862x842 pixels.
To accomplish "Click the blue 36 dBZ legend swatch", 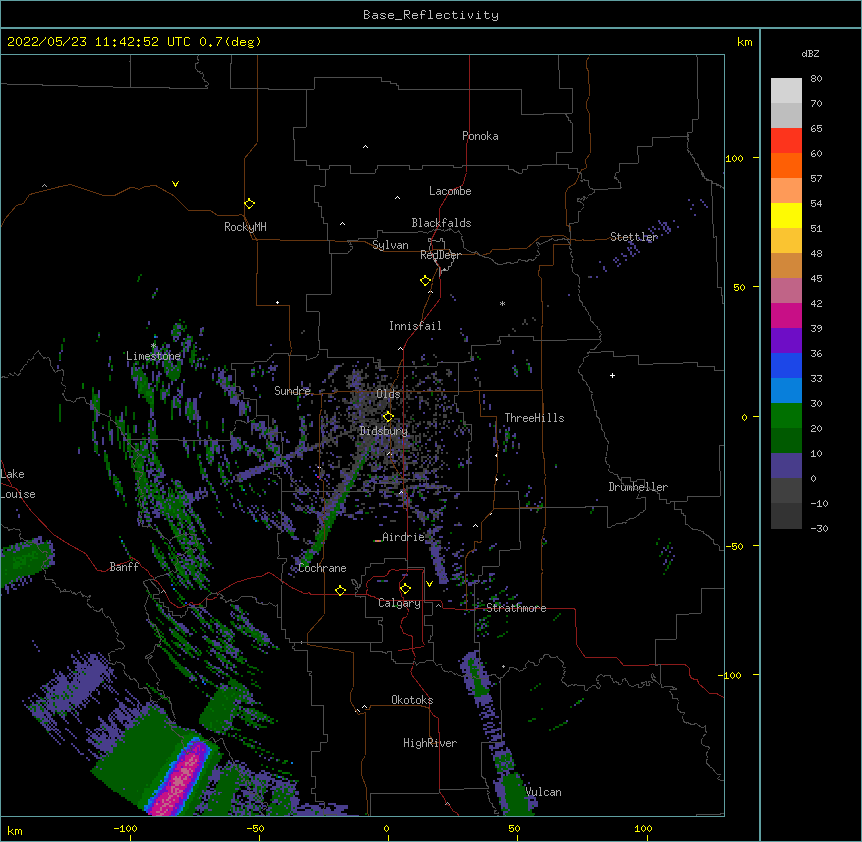I will 786,365.
